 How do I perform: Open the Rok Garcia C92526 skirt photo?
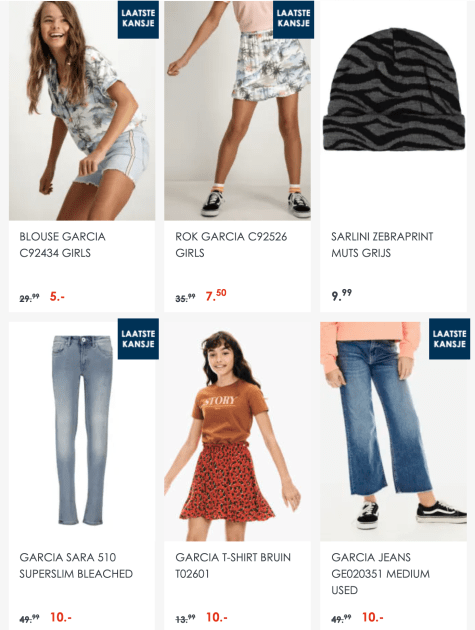[237, 110]
